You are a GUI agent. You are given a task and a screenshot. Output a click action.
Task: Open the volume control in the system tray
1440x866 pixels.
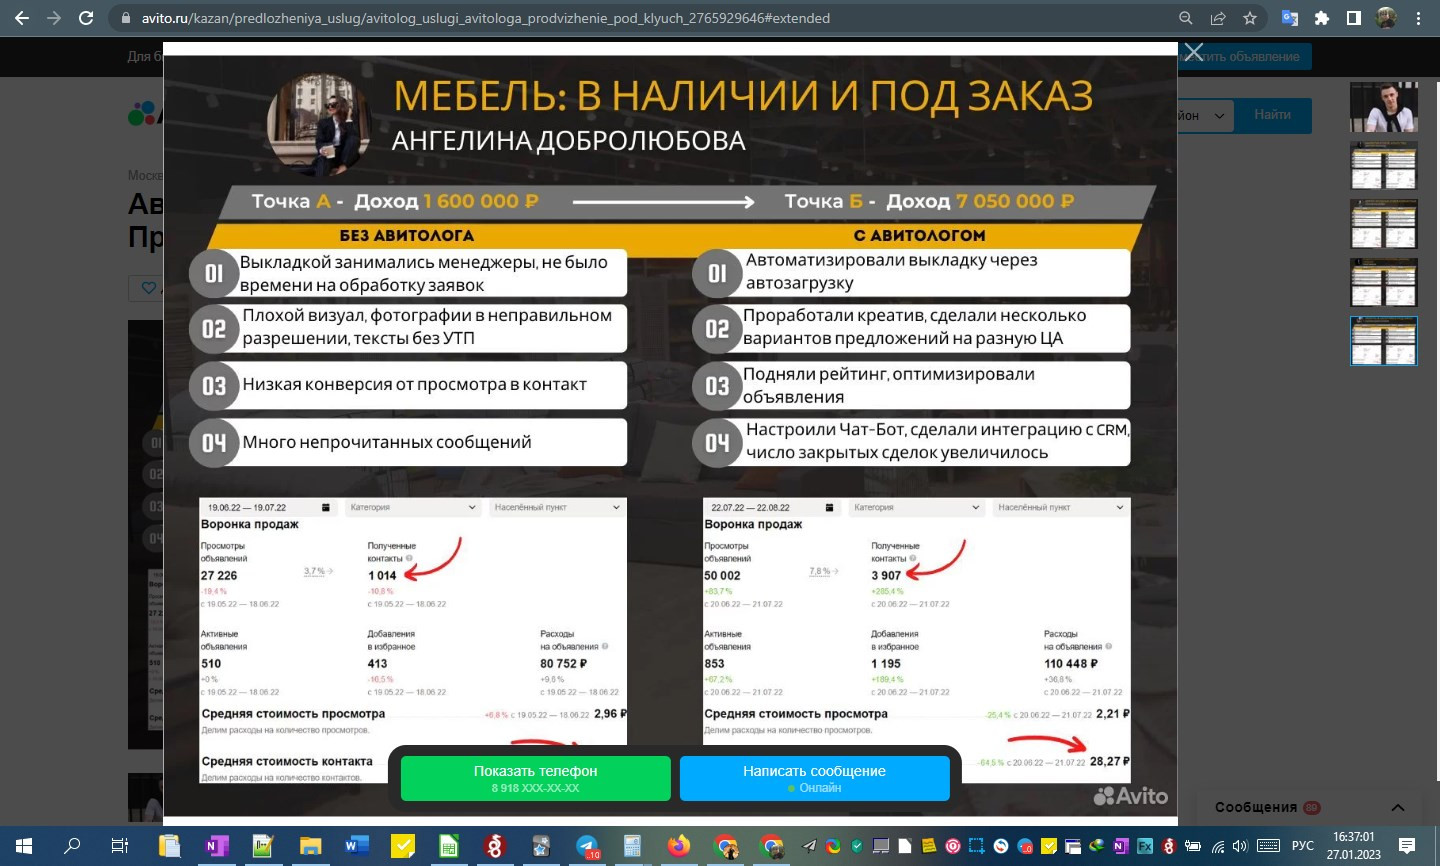click(1240, 846)
